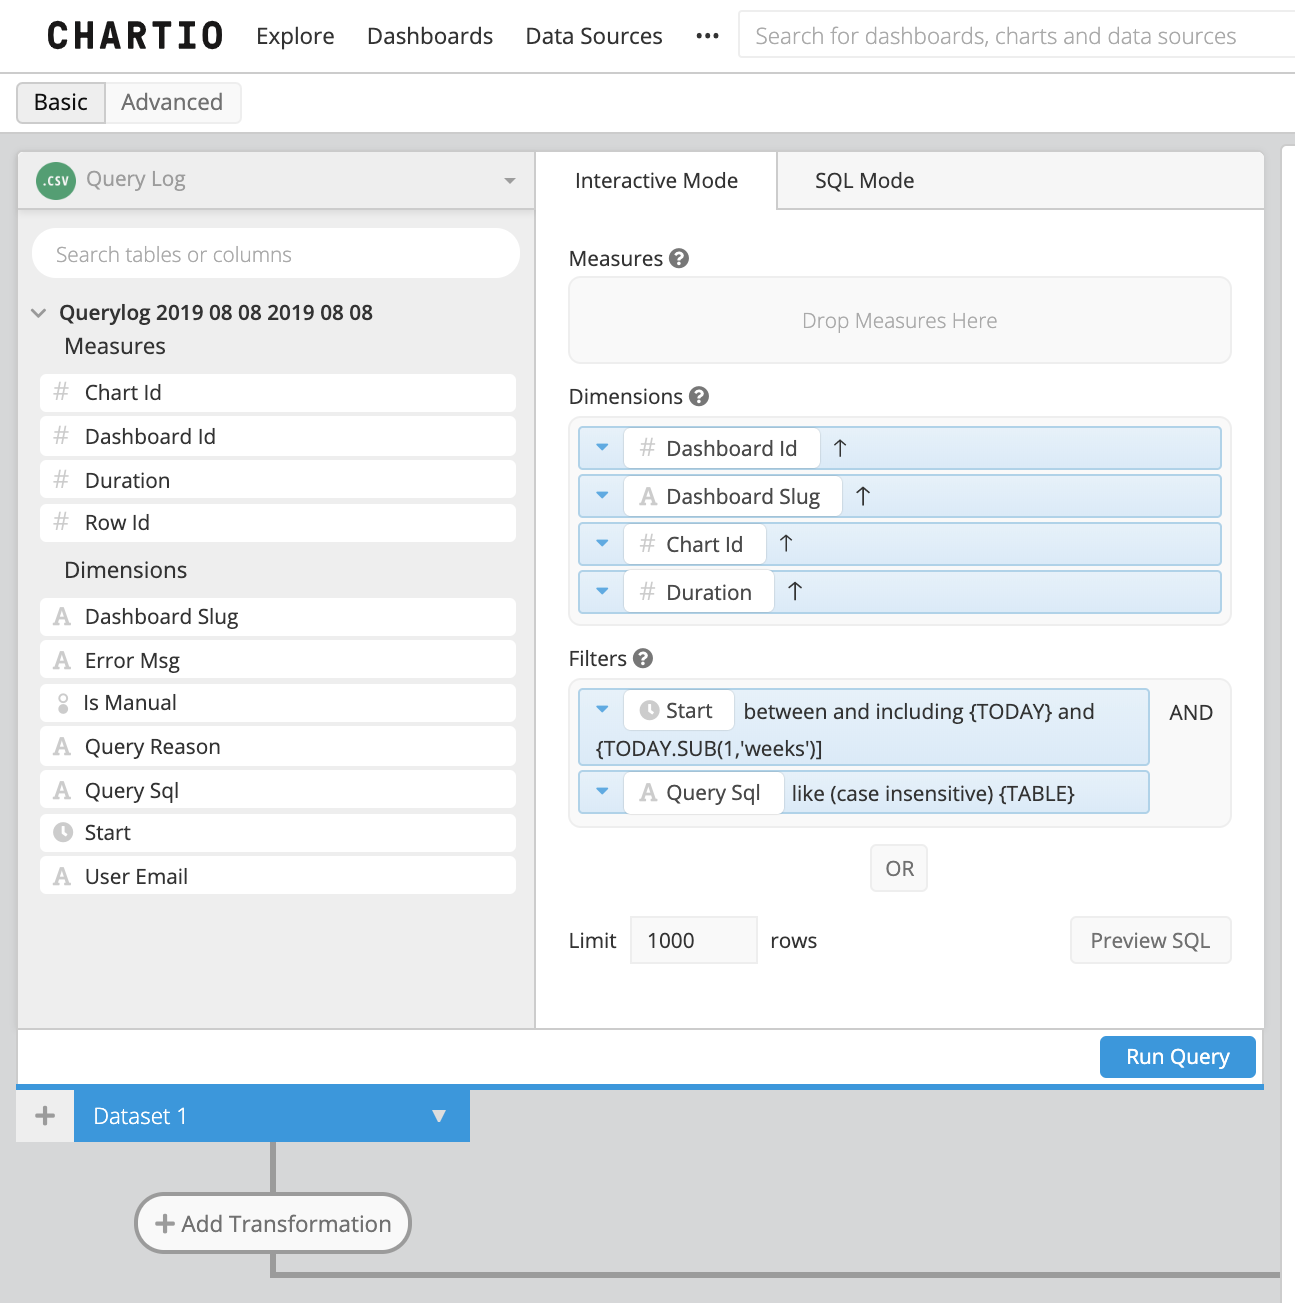1295x1303 pixels.
Task: Click the OR filter button
Action: 899,868
